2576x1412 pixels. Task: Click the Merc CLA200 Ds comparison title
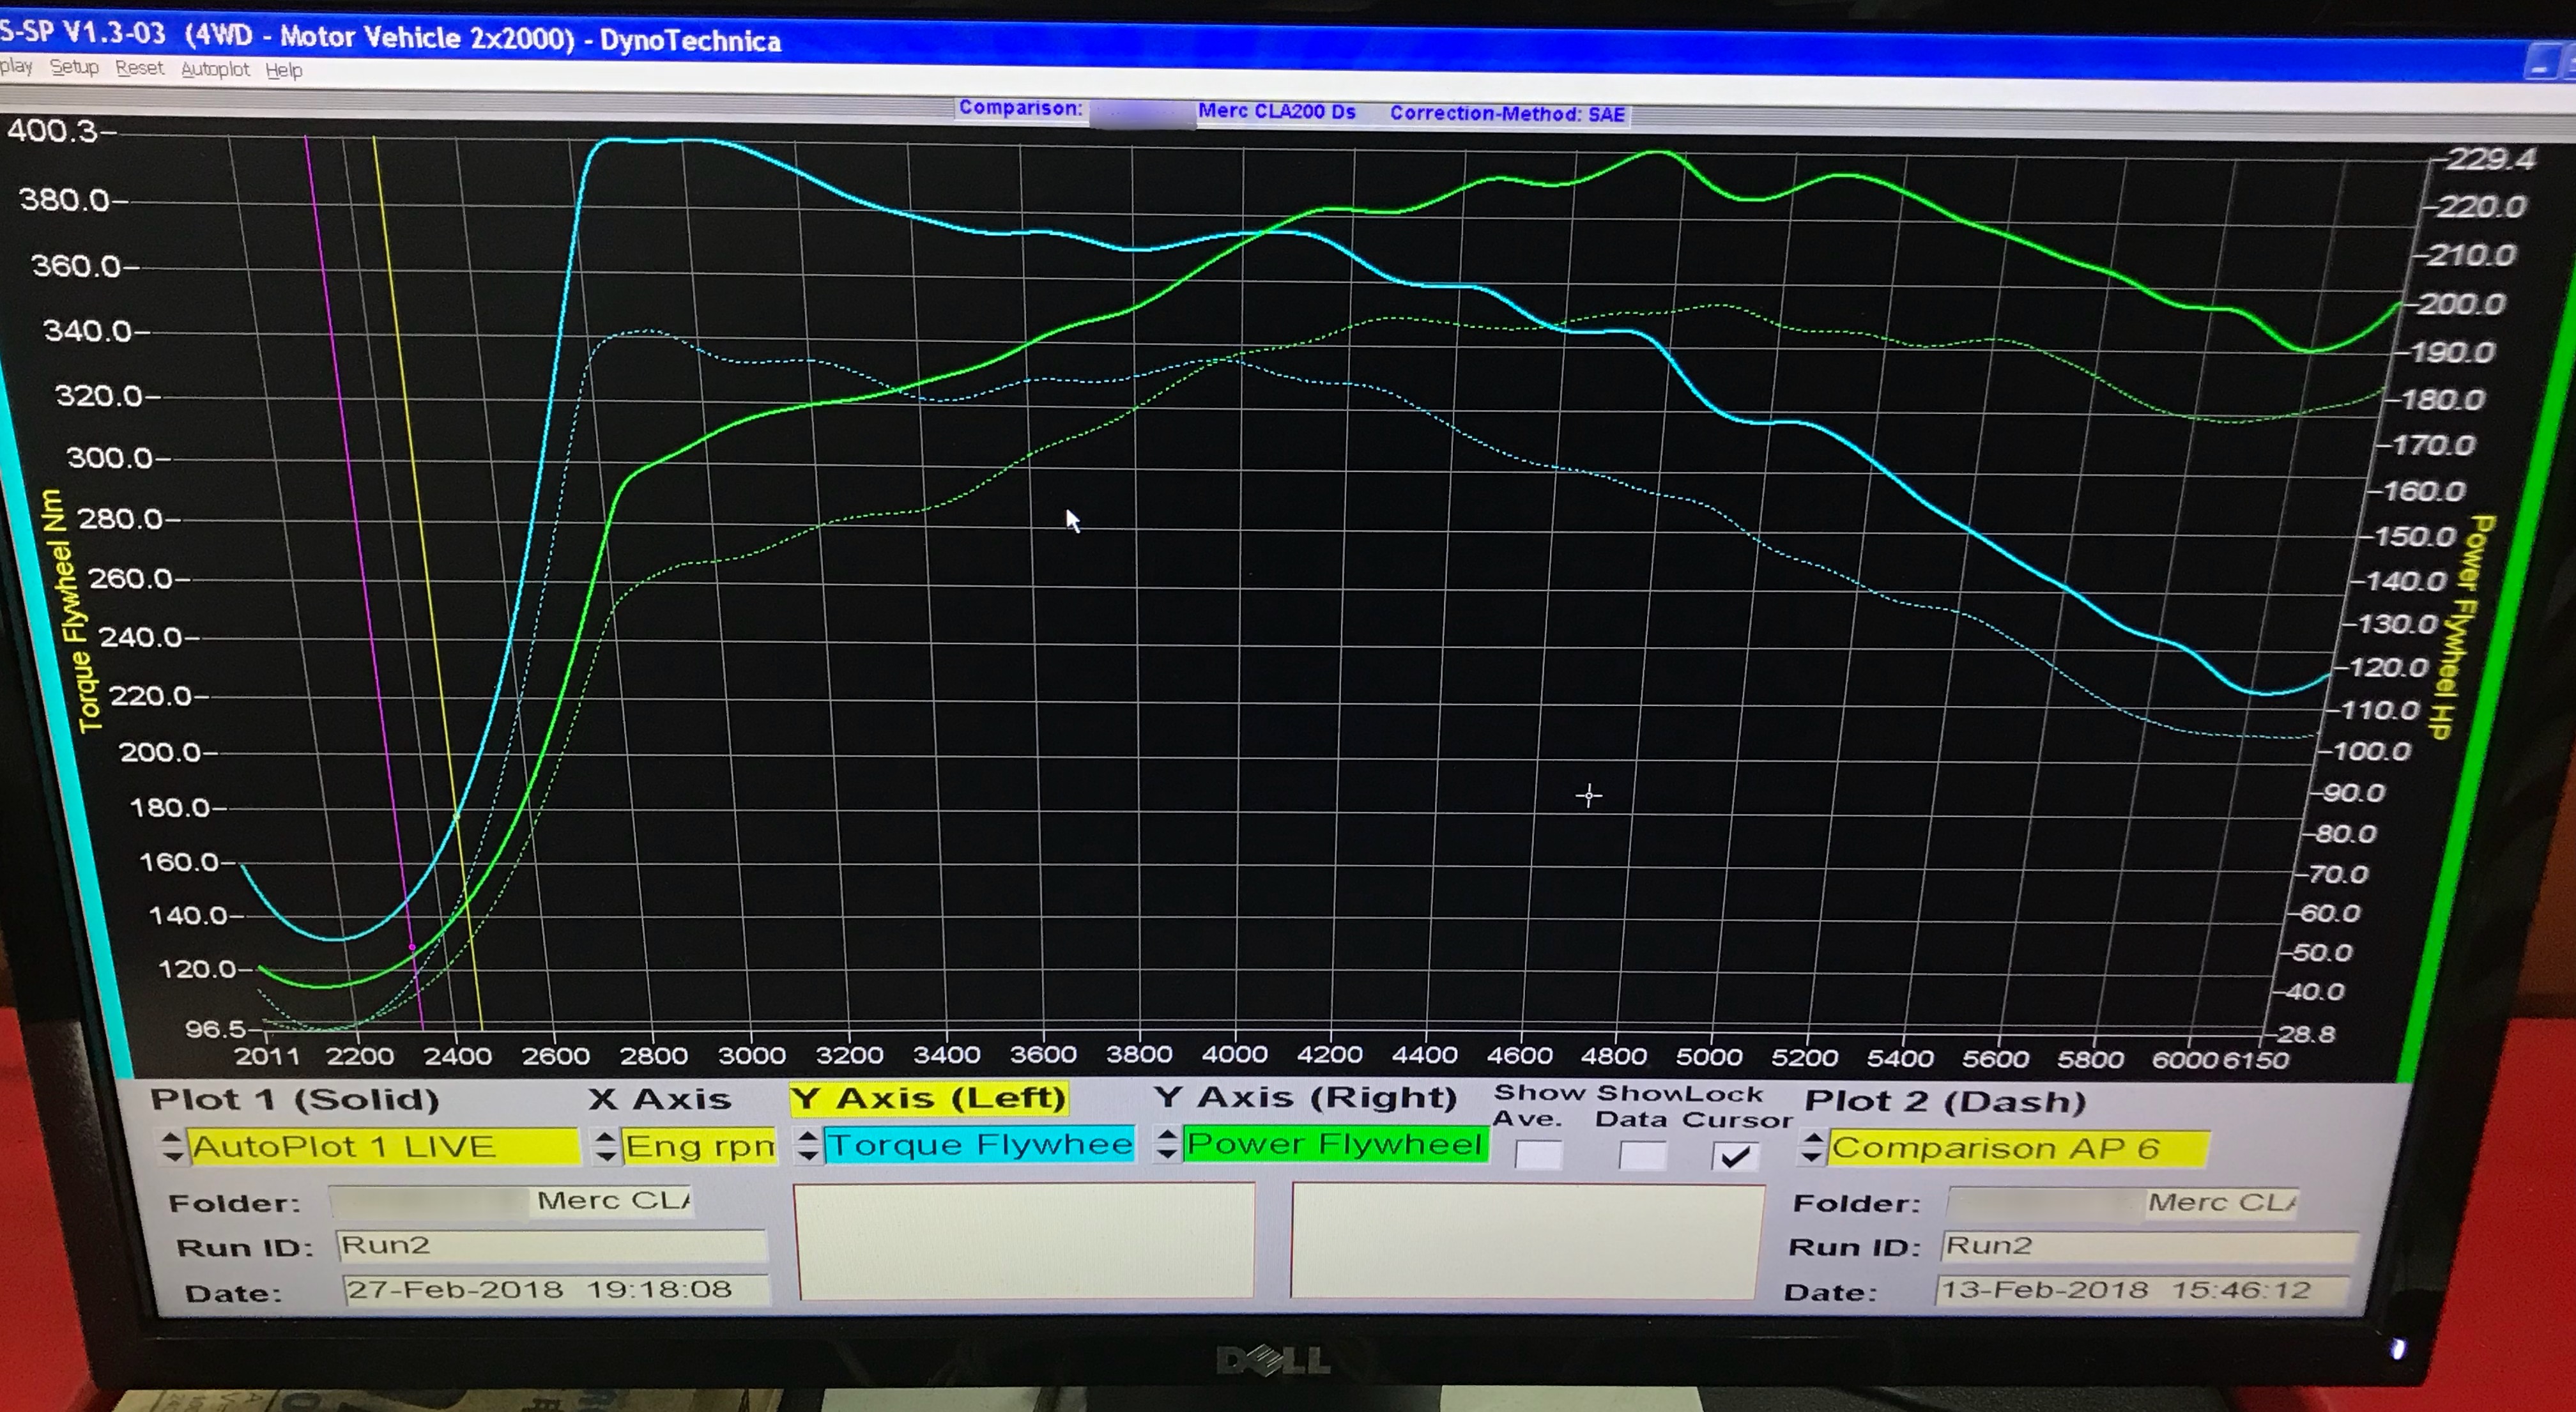point(1277,111)
